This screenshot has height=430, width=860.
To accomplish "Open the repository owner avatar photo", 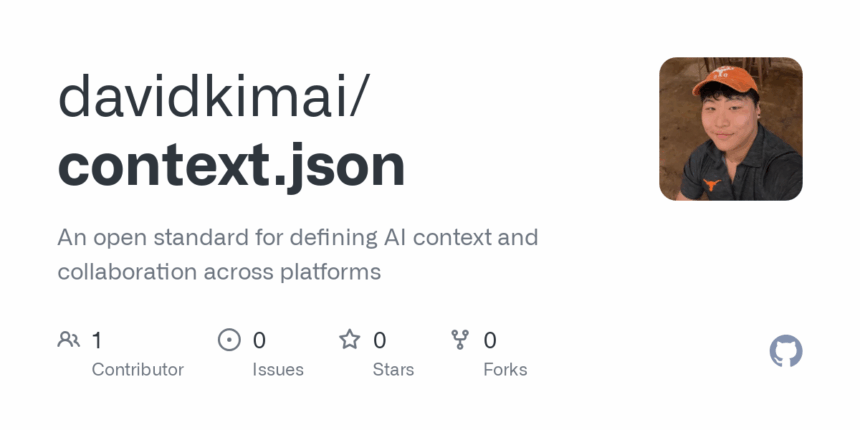I will click(x=731, y=129).
